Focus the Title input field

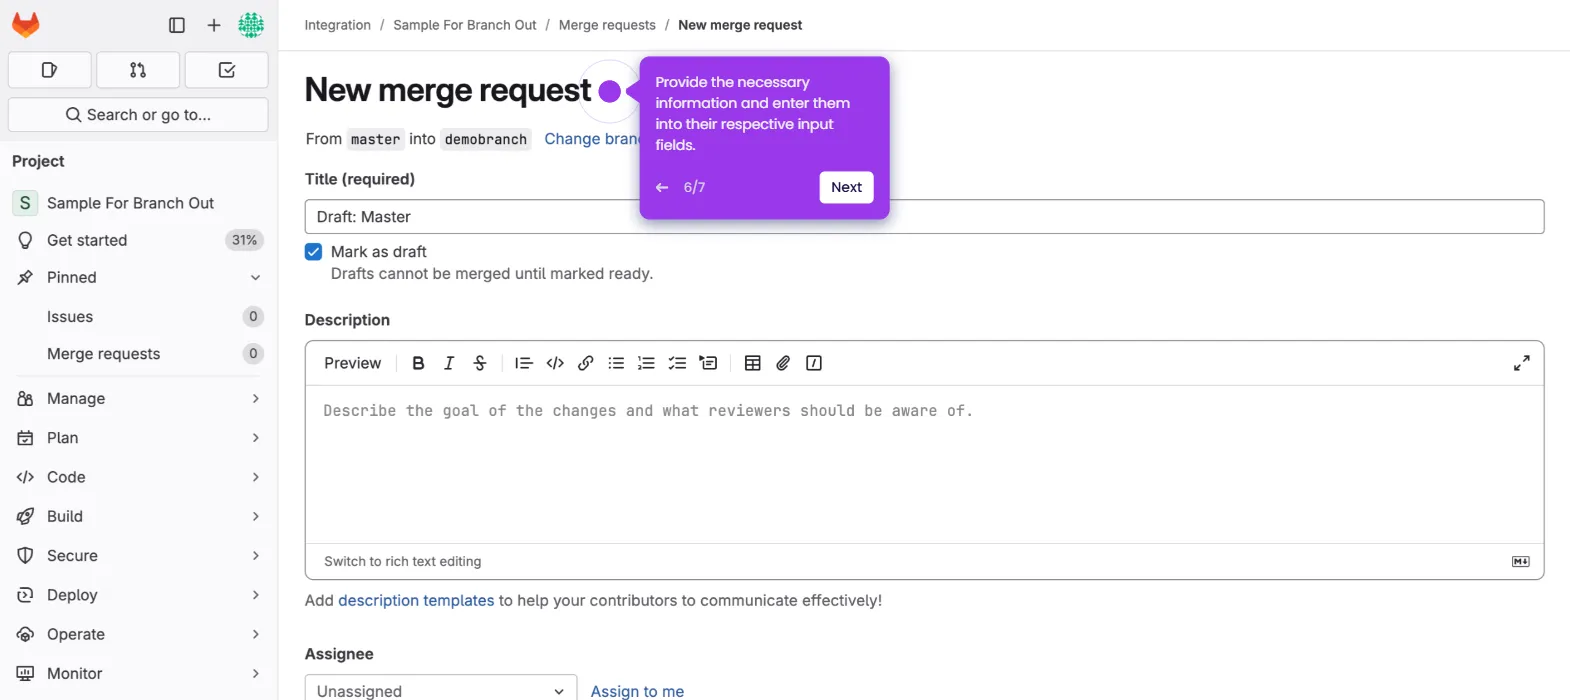coord(924,217)
